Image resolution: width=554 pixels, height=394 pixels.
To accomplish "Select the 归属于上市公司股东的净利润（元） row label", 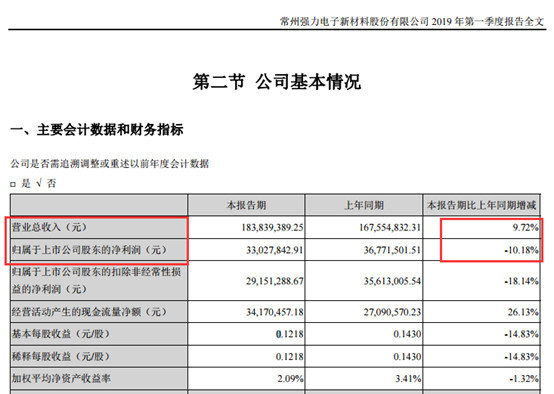I will pyautogui.click(x=89, y=250).
